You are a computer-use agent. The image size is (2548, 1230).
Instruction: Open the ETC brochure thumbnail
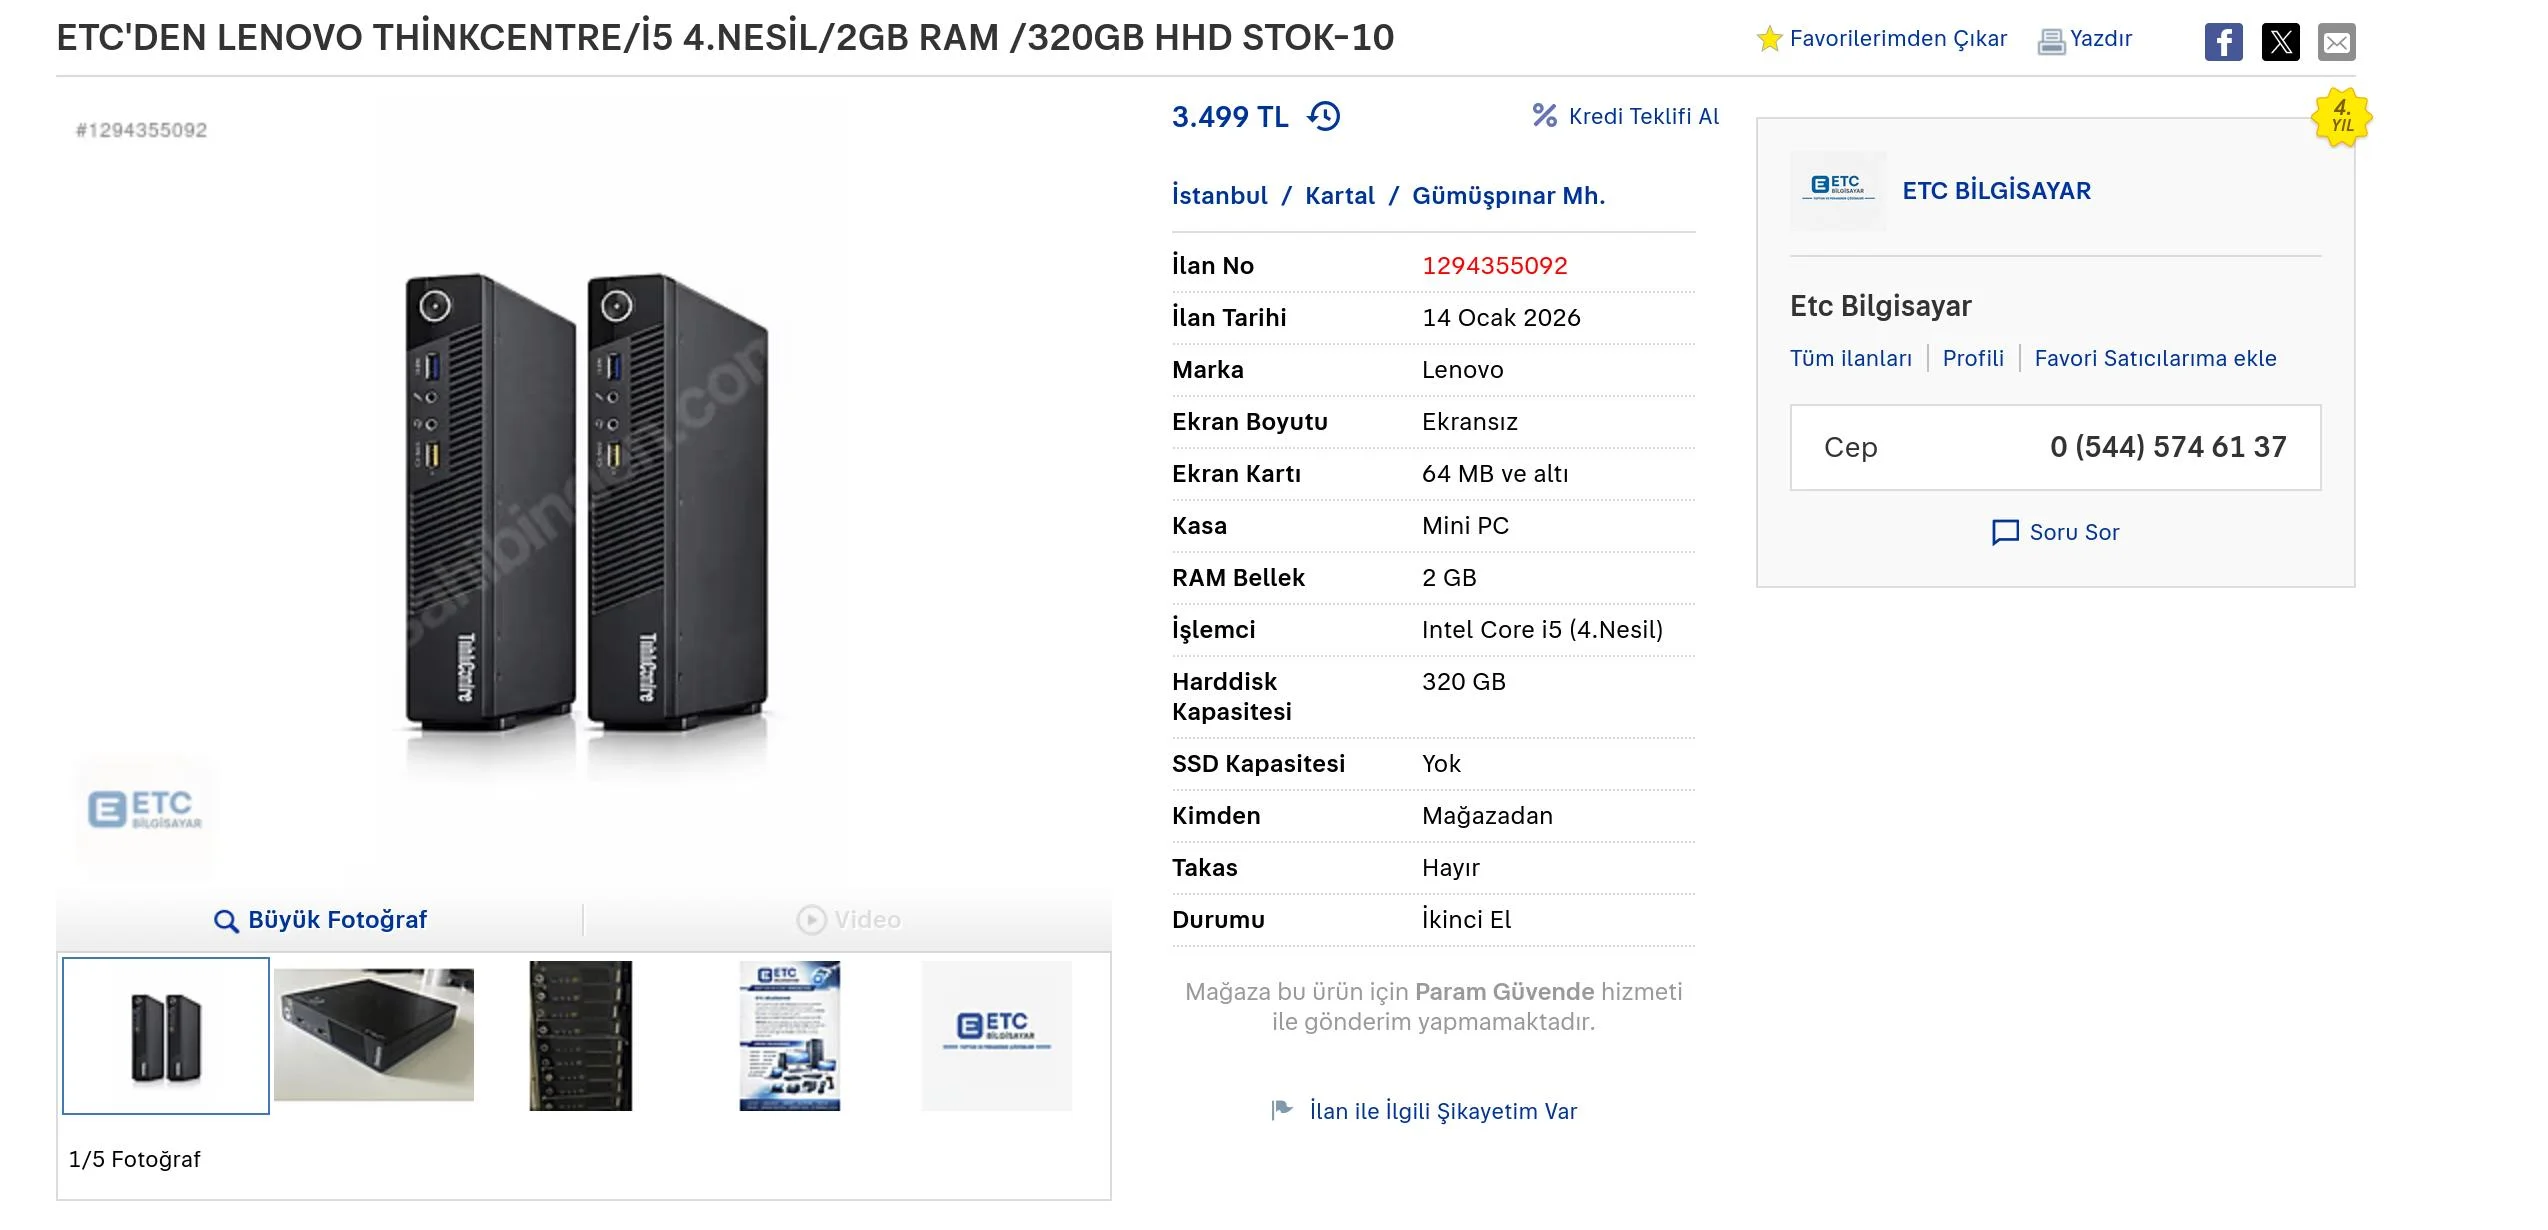[789, 1035]
